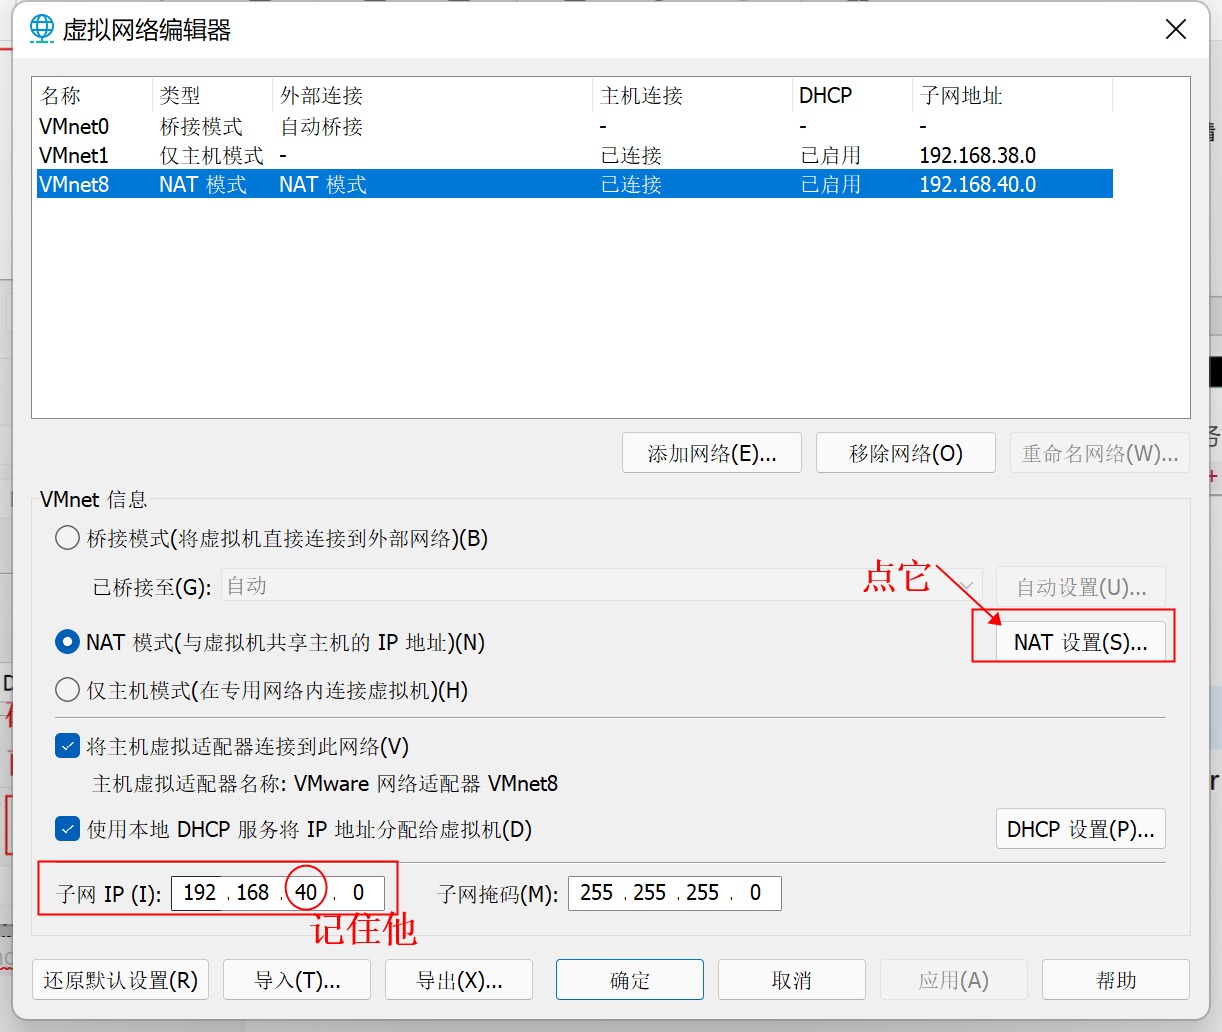Confirm with the 确定 button
The image size is (1222, 1032).
point(630,980)
